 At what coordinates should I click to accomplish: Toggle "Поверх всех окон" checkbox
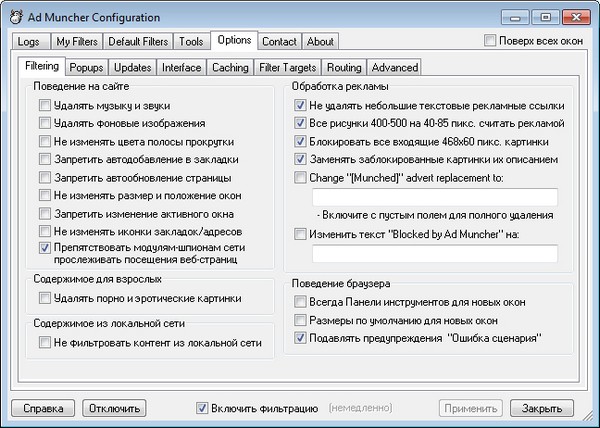490,41
